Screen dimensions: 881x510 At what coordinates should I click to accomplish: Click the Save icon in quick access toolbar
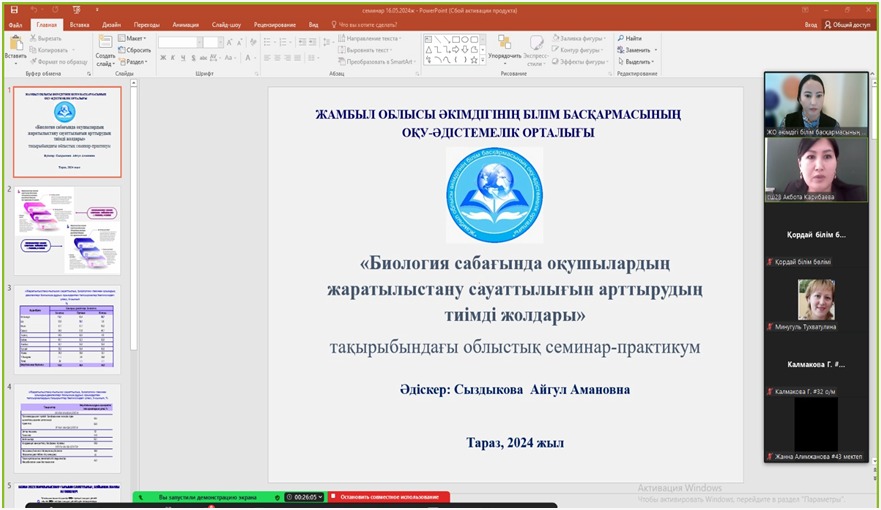(x=15, y=10)
